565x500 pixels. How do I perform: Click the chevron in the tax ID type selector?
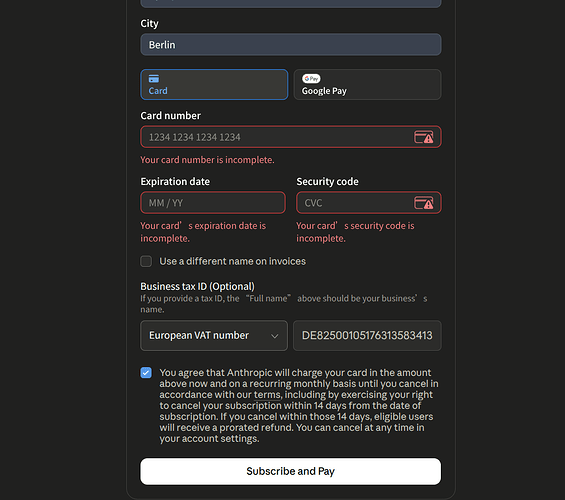(275, 336)
